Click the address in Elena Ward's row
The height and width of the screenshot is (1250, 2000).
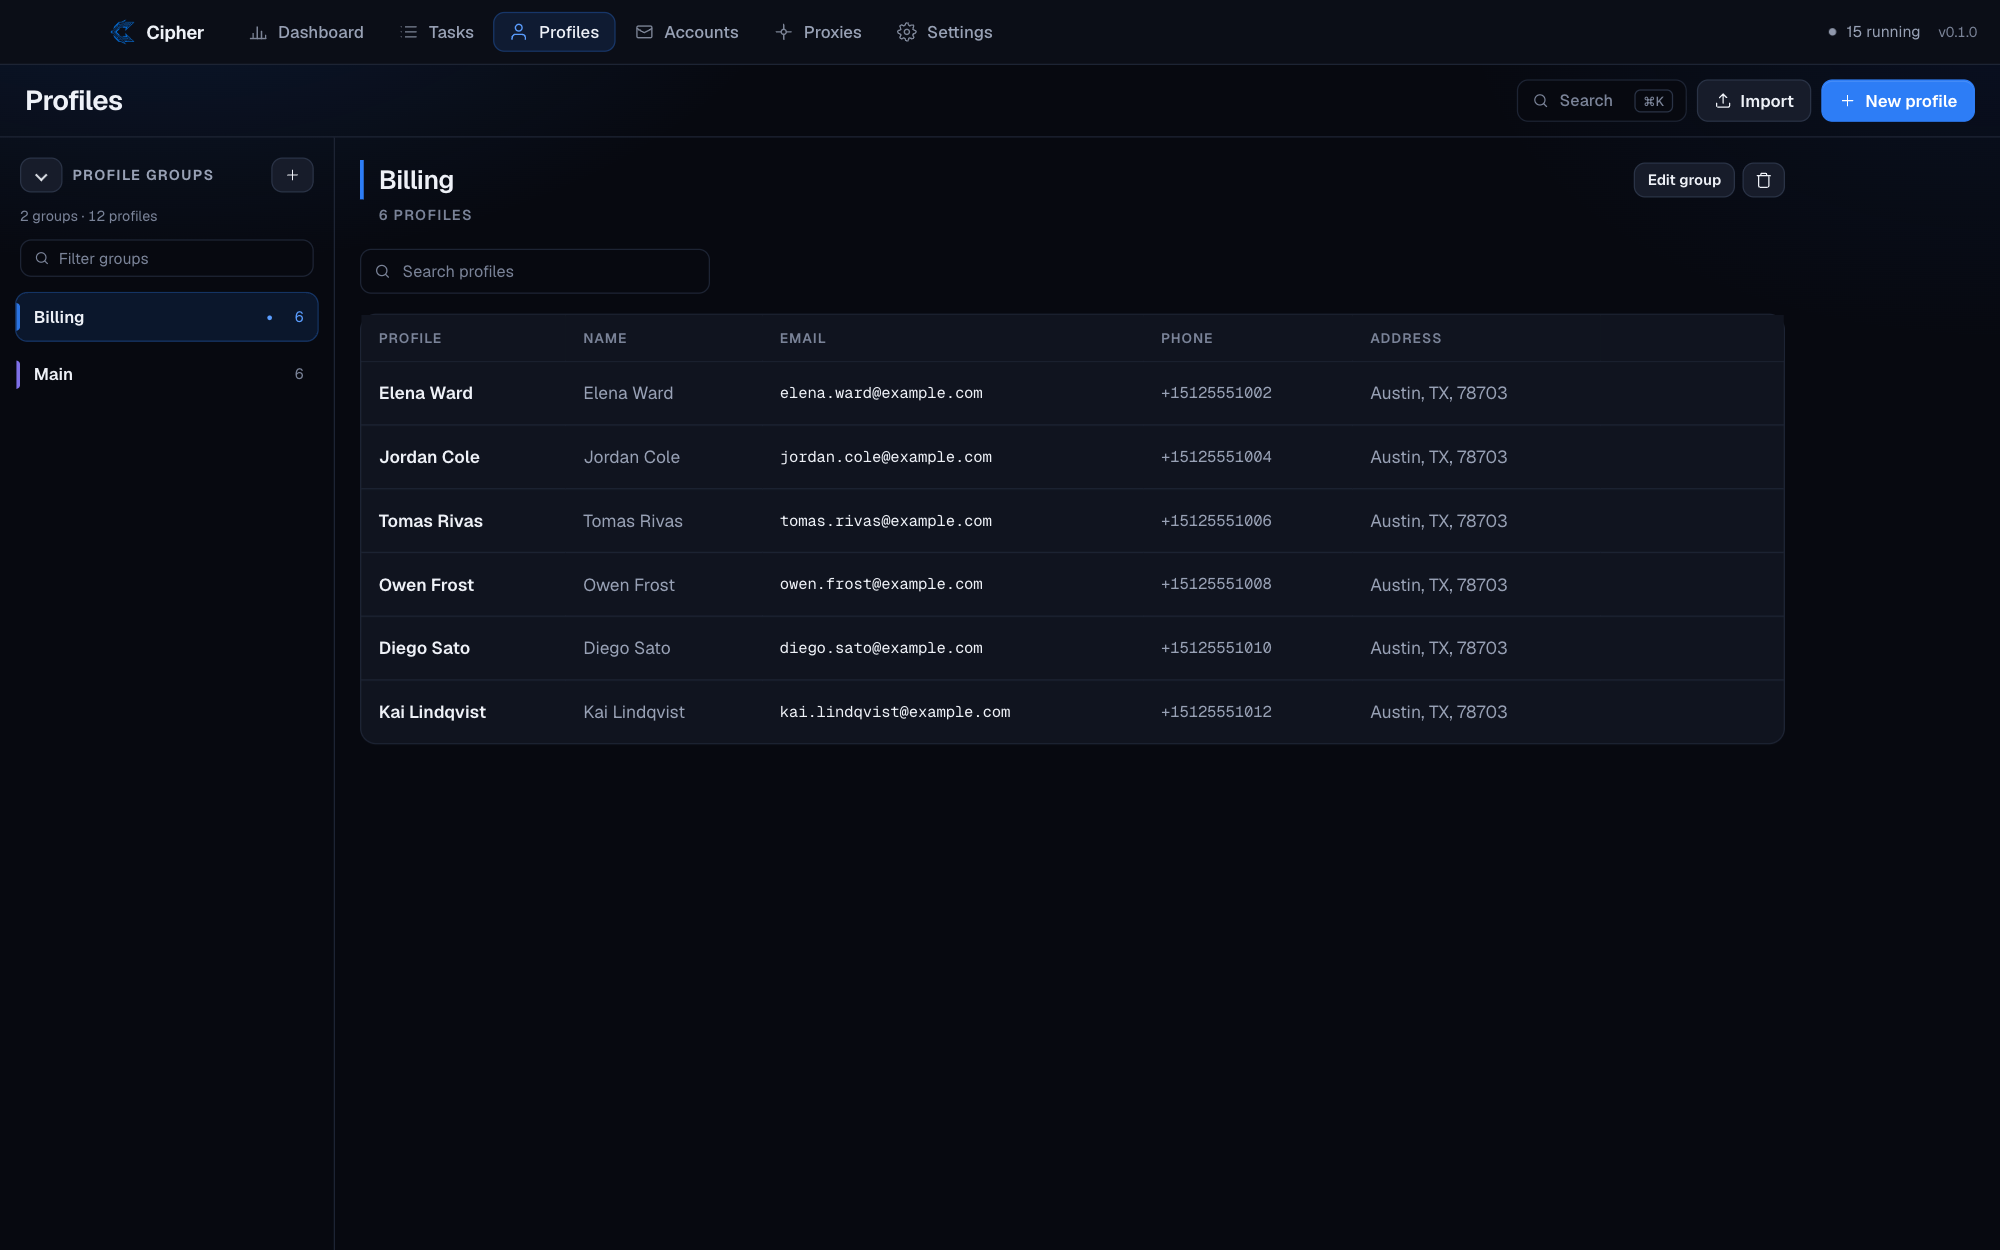click(x=1438, y=393)
